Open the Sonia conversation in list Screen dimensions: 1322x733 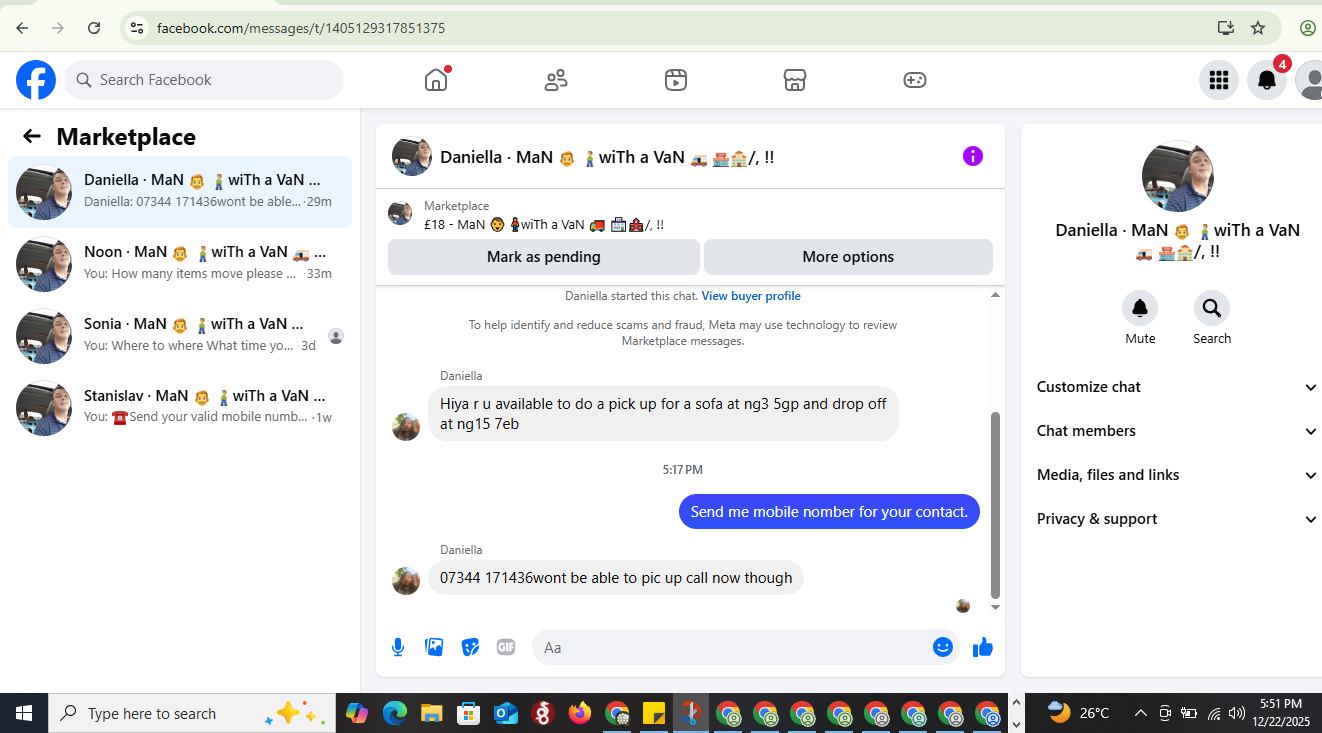coord(180,336)
